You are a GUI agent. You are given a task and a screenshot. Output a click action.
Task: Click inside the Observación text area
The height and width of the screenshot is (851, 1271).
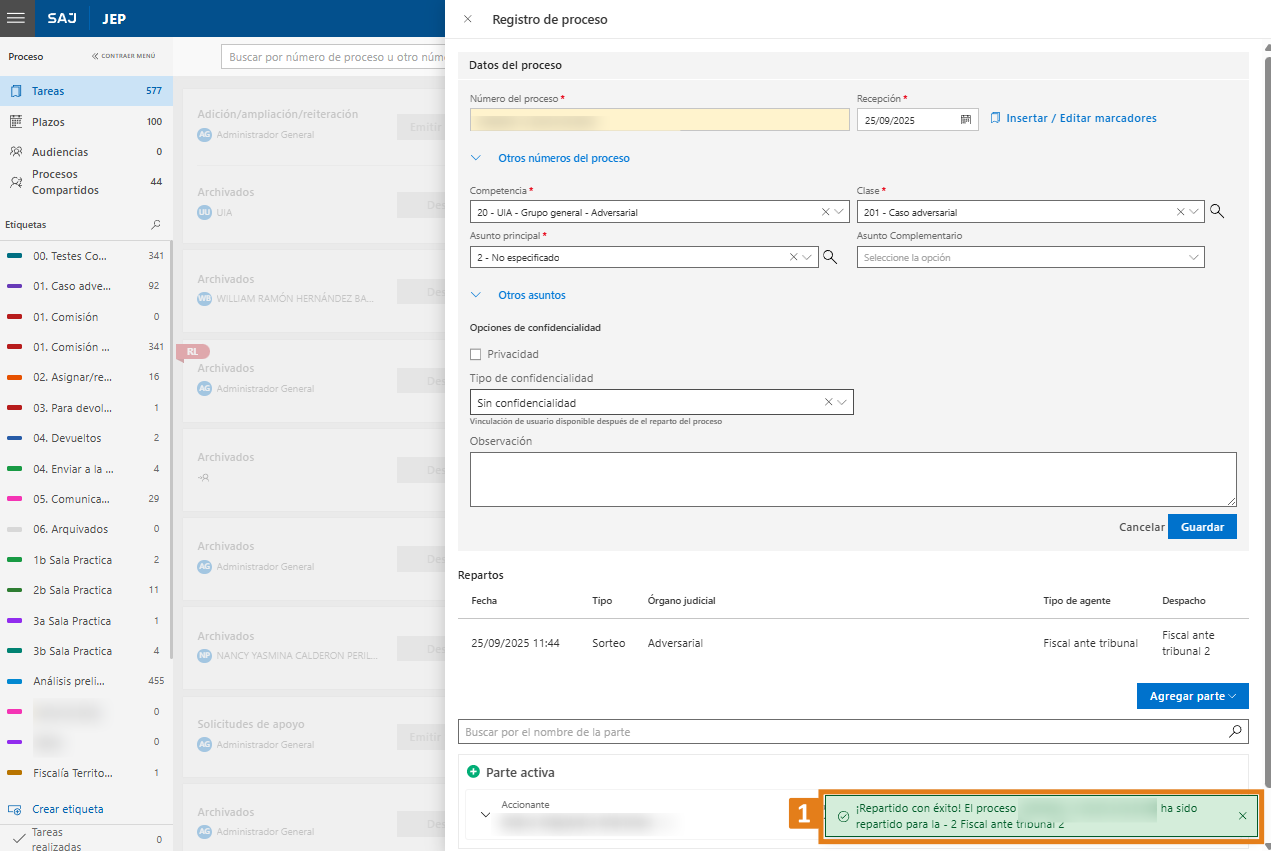[852, 479]
